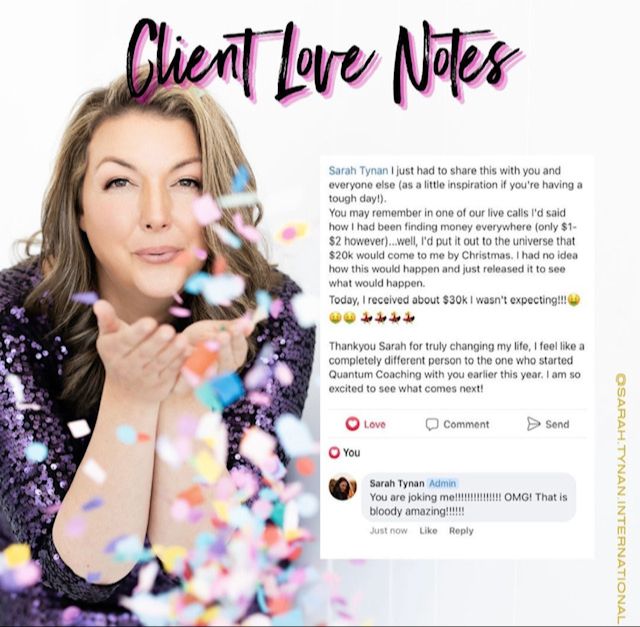Like Sarah Tynan's comment
Screen dimensions: 640x627
point(428,531)
